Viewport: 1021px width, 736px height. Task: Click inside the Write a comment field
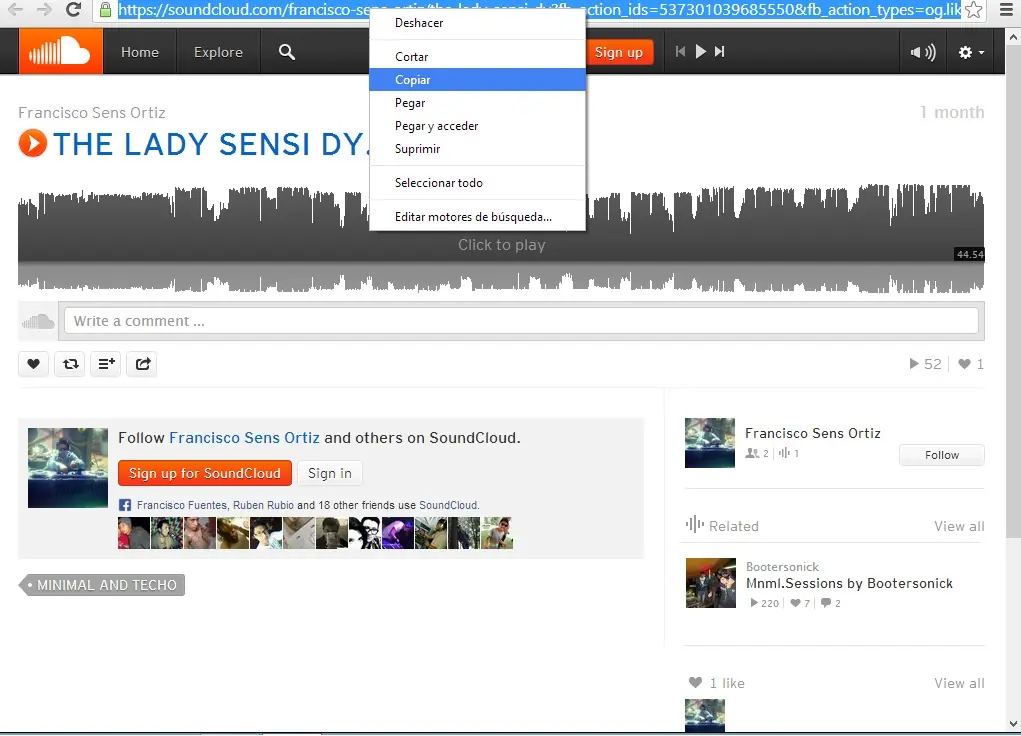(521, 321)
